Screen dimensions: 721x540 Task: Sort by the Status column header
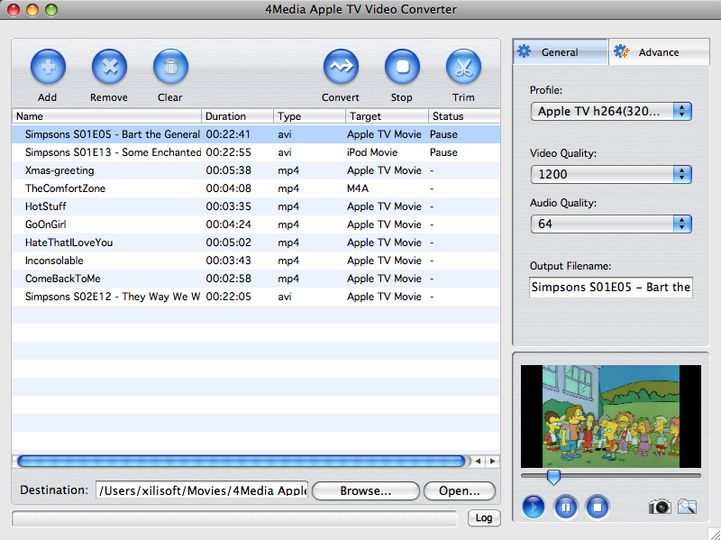[464, 116]
